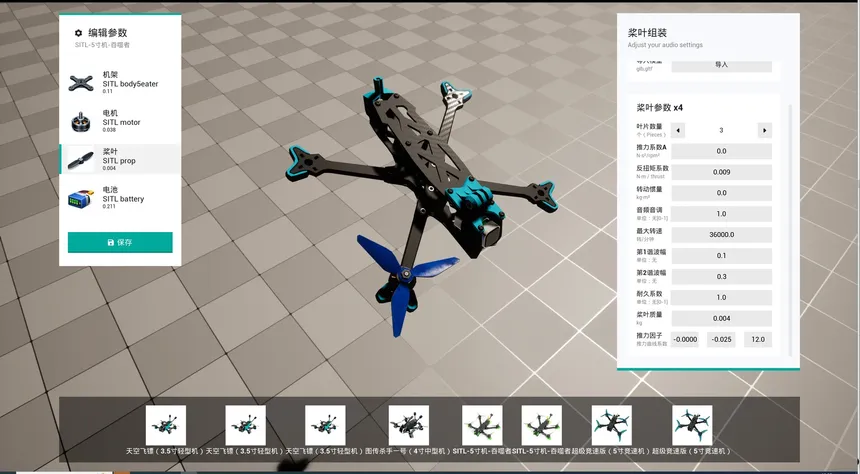Viewport: 860px width, 474px height.
Task: Select the 桨叶 SITL prop item
Action: [x=120, y=160]
